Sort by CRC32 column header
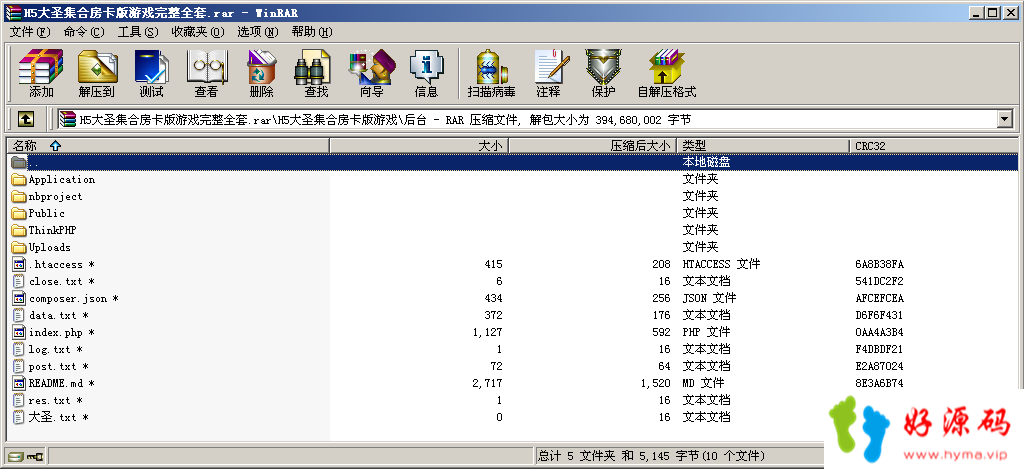 pos(934,146)
